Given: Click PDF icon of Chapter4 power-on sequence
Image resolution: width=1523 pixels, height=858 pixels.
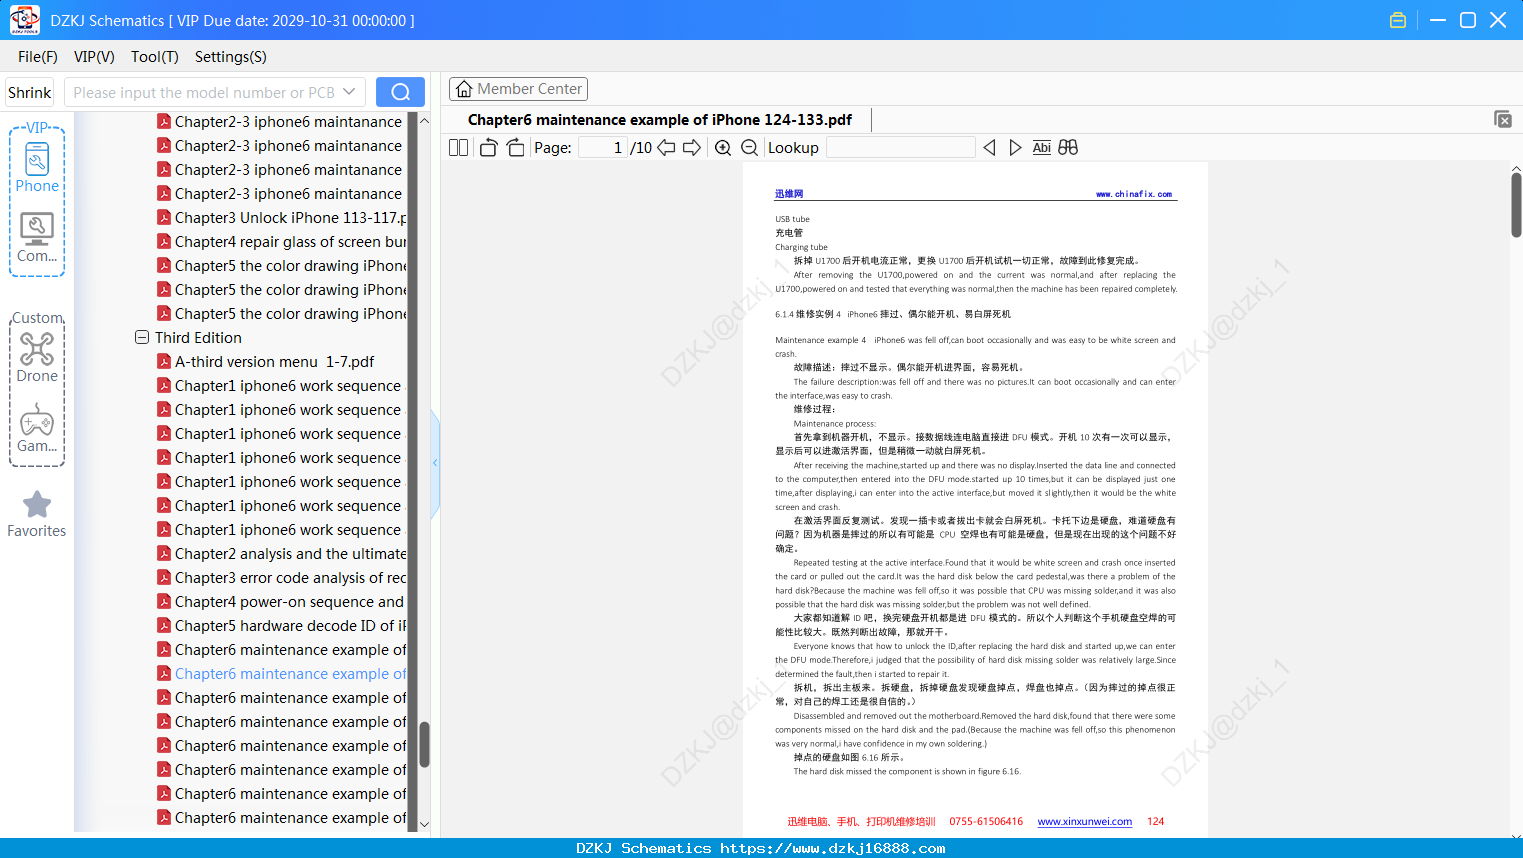Looking at the screenshot, I should (x=164, y=601).
